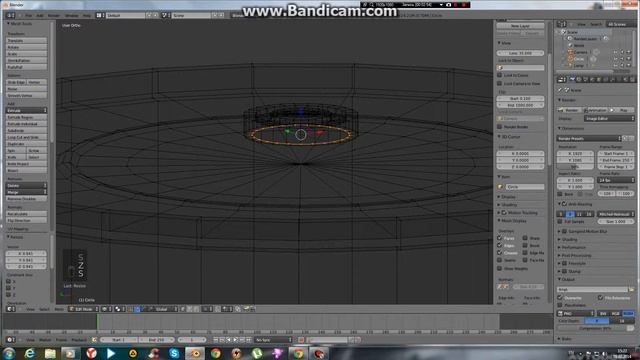This screenshot has width=640, height=360.
Task: Click Lens value slider
Action: [520, 53]
